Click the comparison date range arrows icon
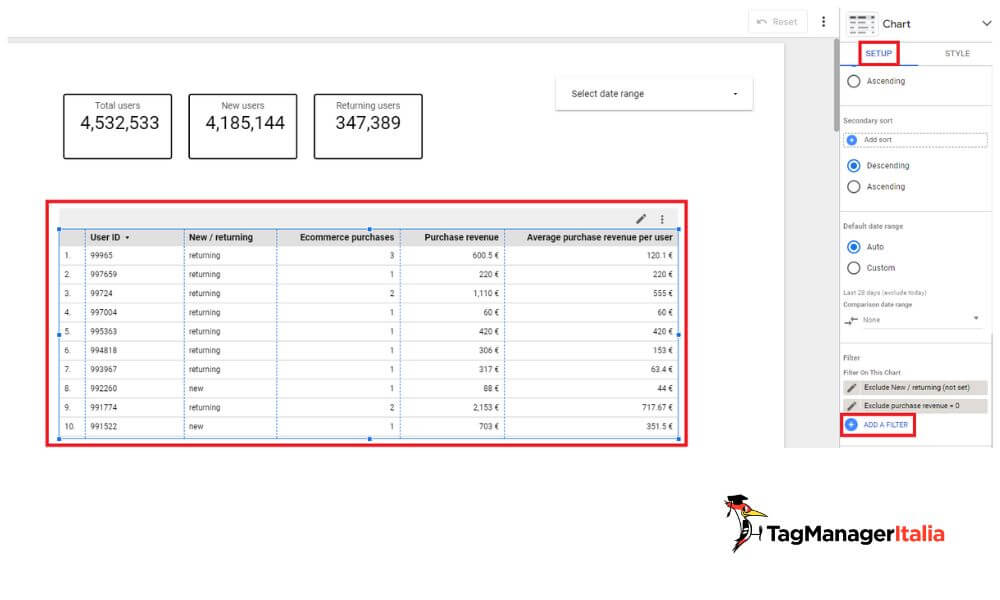1000x600 pixels. [851, 321]
